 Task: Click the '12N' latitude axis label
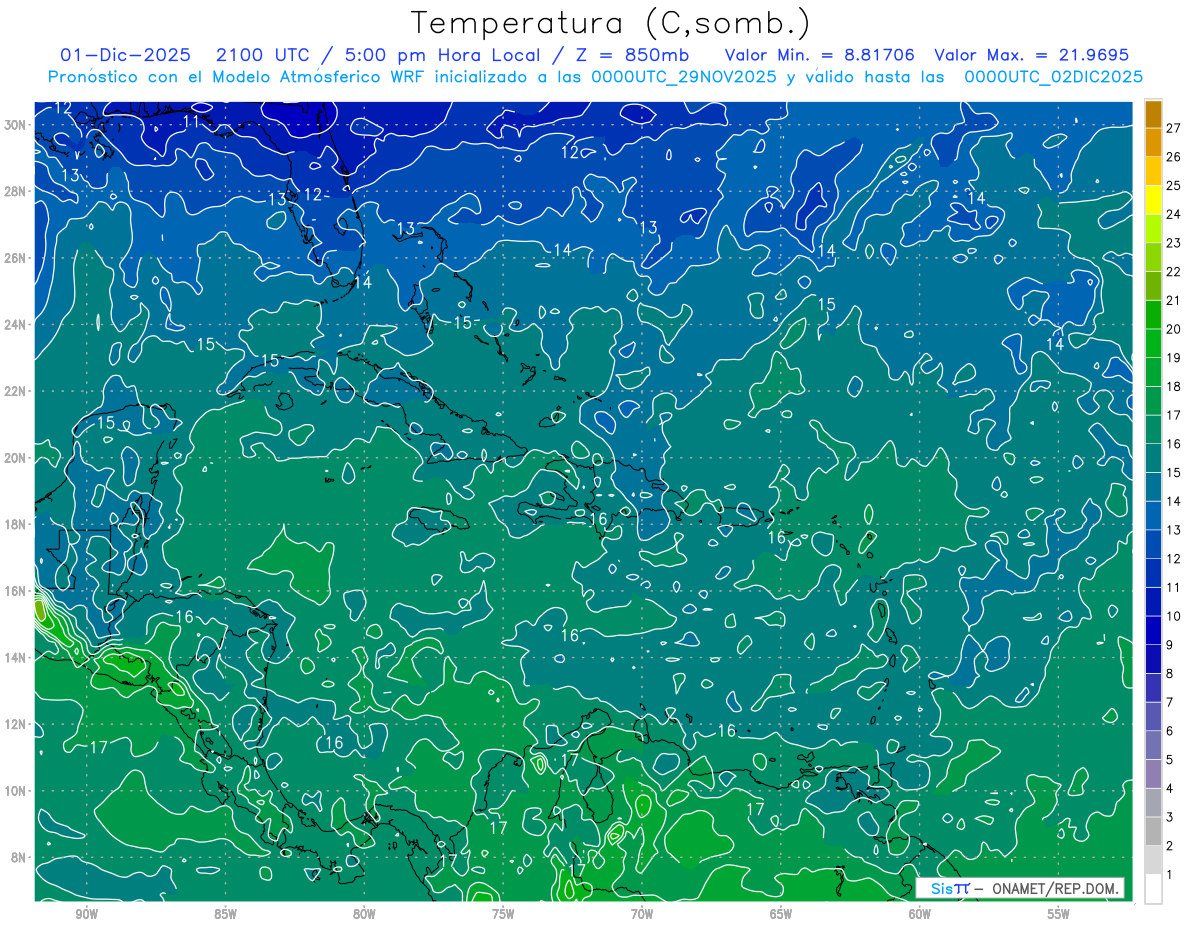pos(16,724)
